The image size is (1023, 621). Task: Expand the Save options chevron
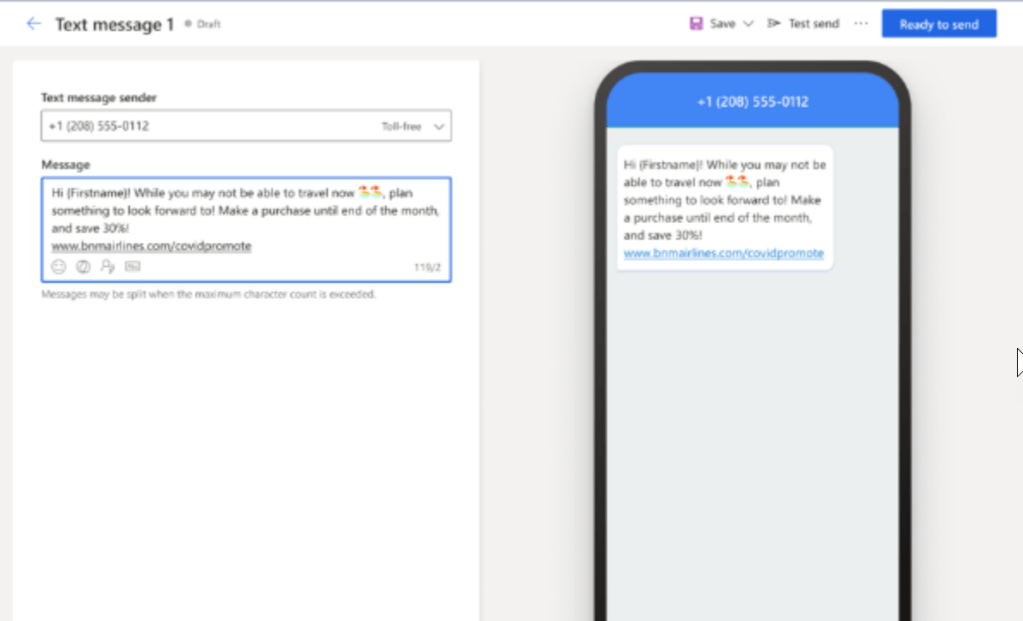pos(748,24)
